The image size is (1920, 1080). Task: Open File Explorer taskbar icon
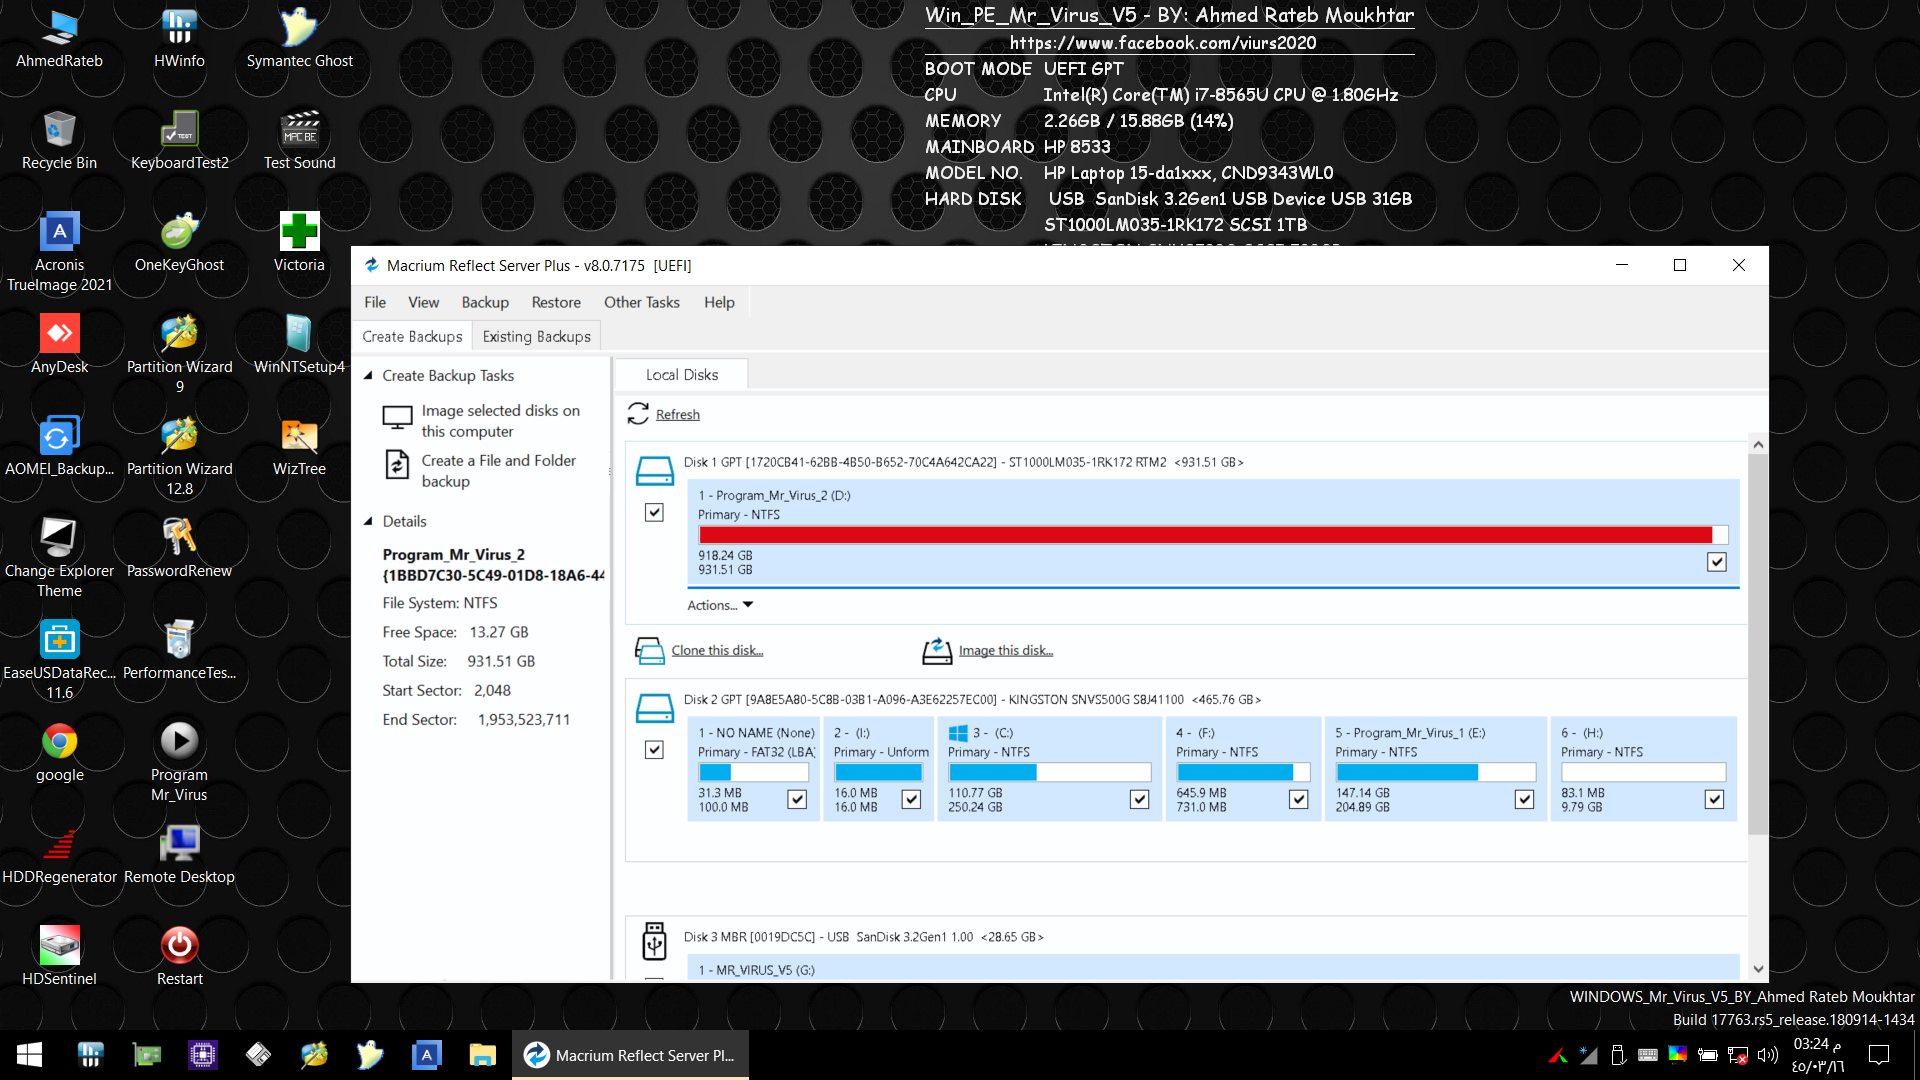click(x=482, y=1055)
